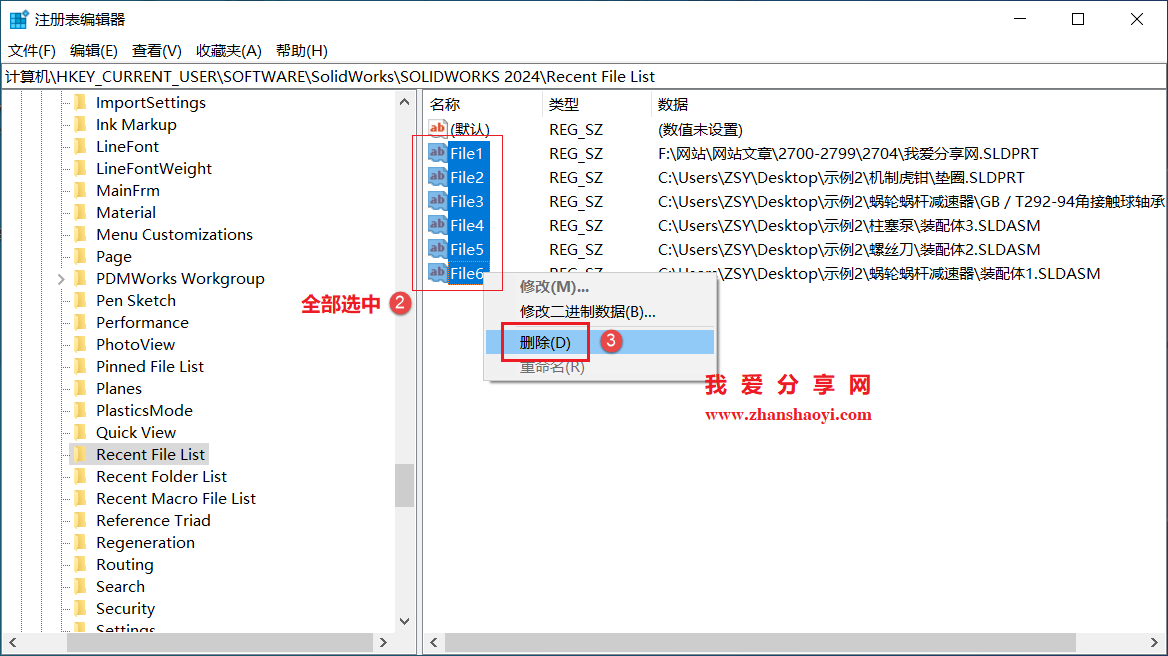
Task: Click the Ink Markup folder icon
Action: 81,124
